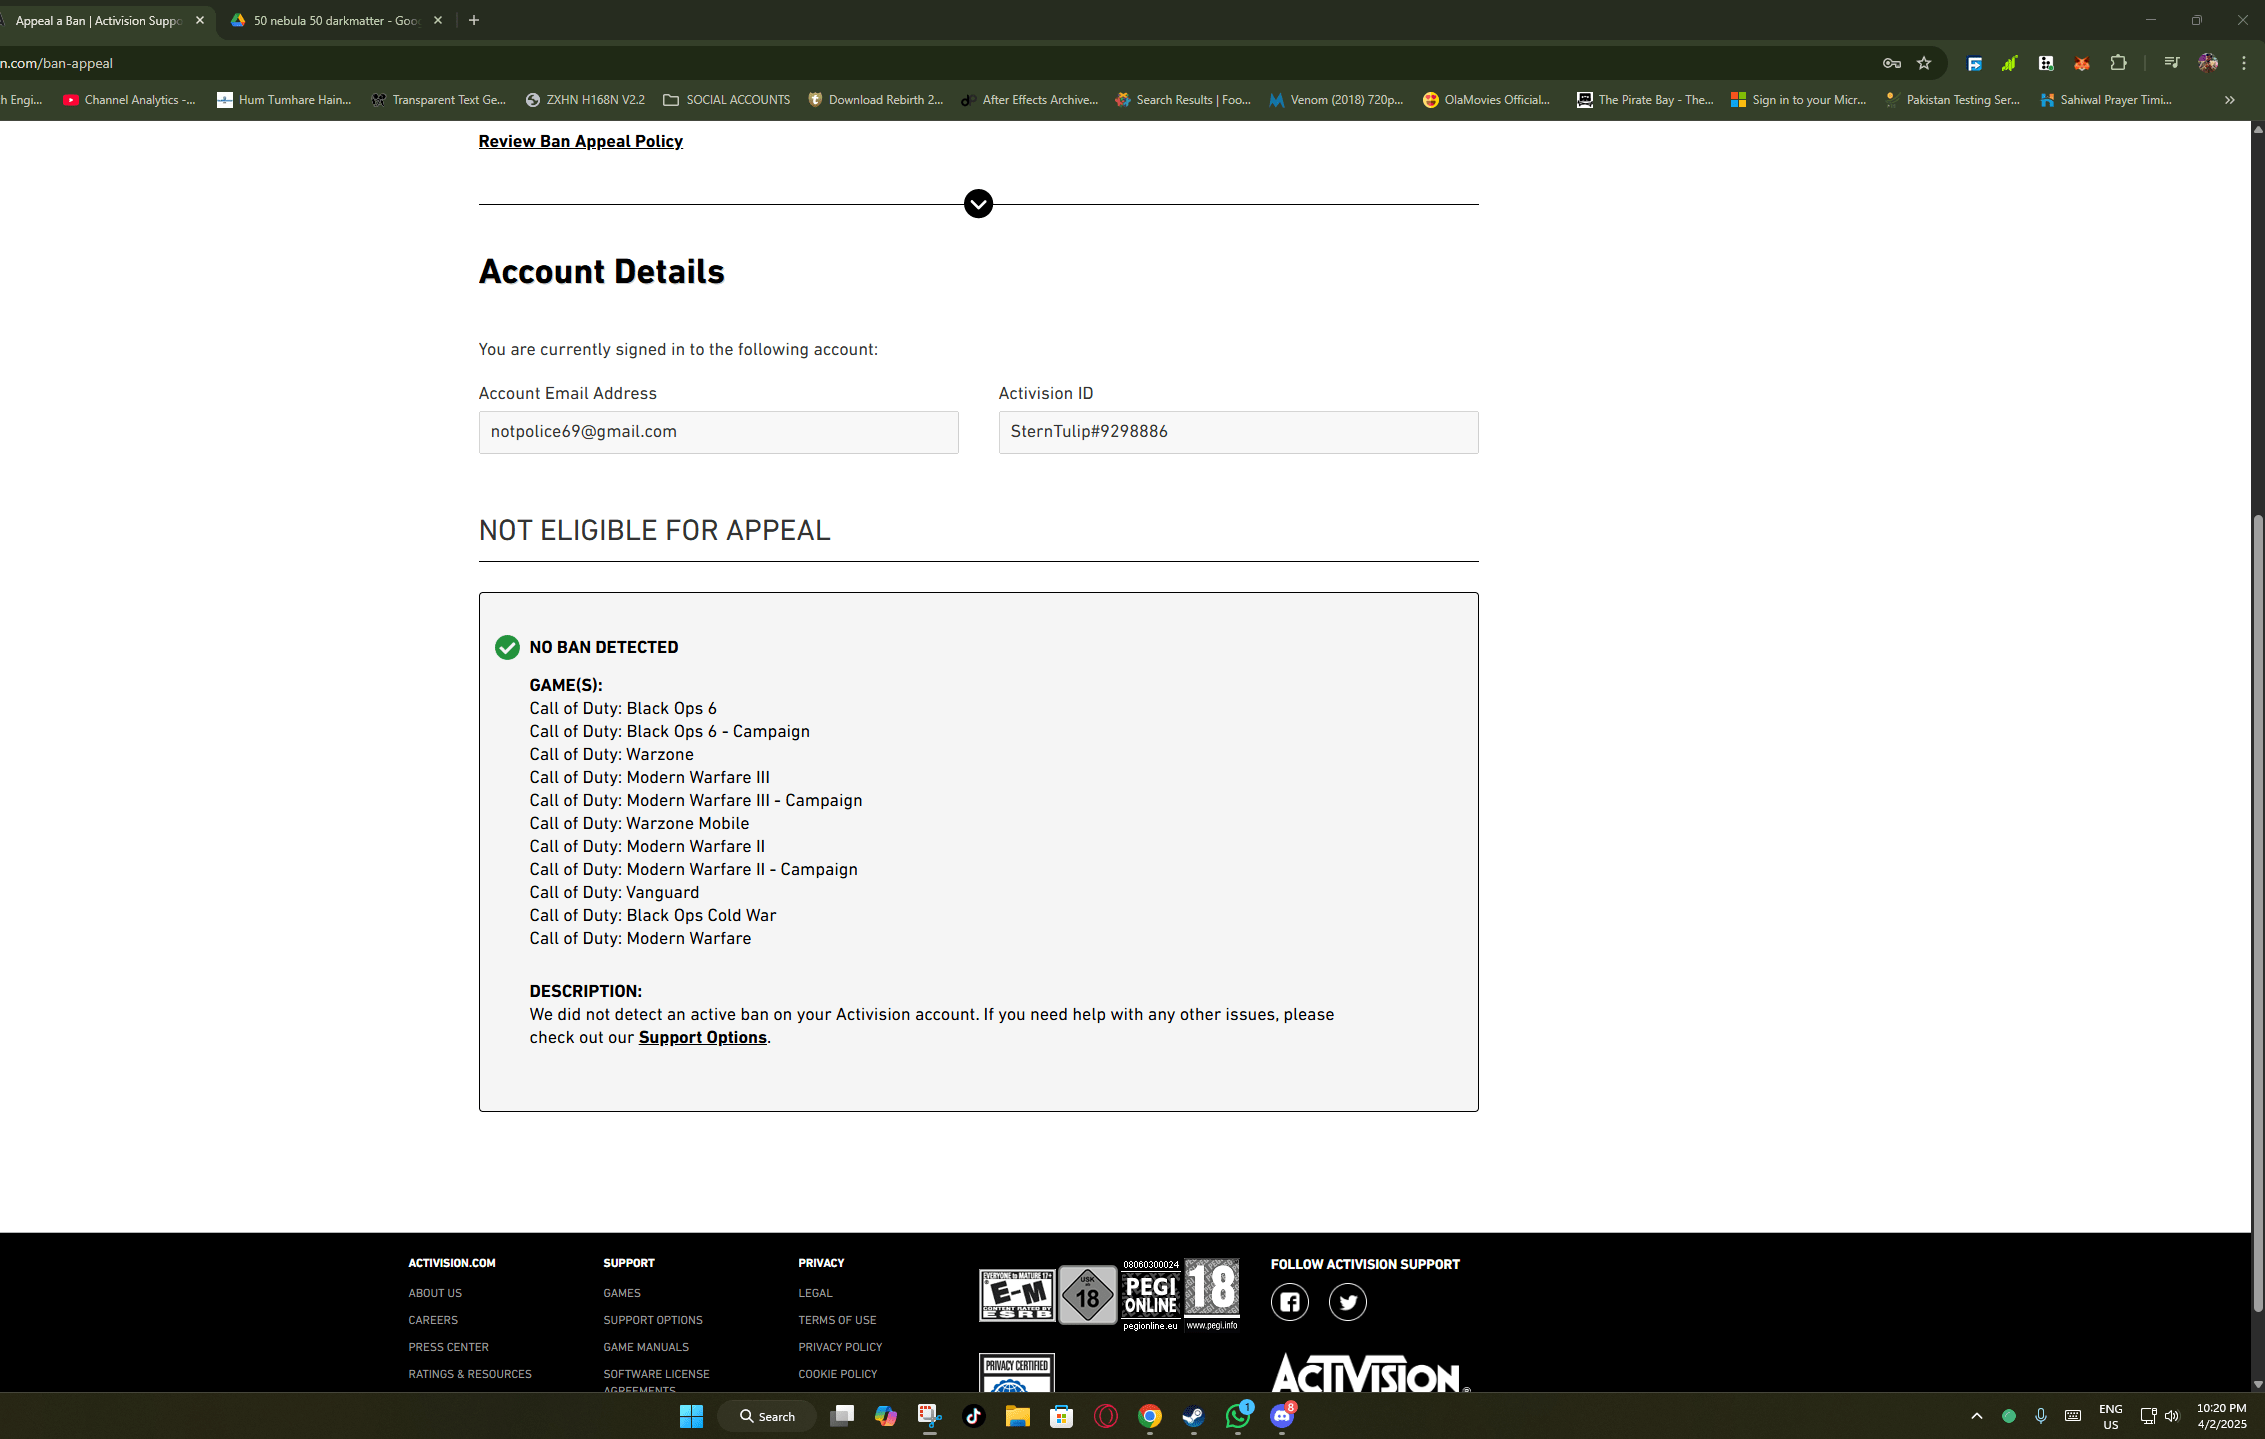Collapse section with the chevron-down circle

(x=978, y=204)
